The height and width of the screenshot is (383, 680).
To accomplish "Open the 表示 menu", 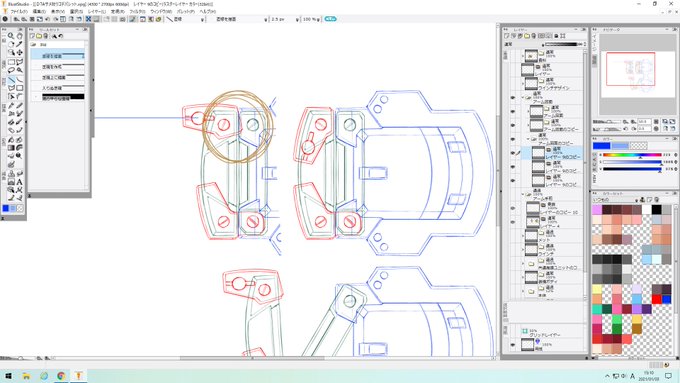I will [x=57, y=11].
